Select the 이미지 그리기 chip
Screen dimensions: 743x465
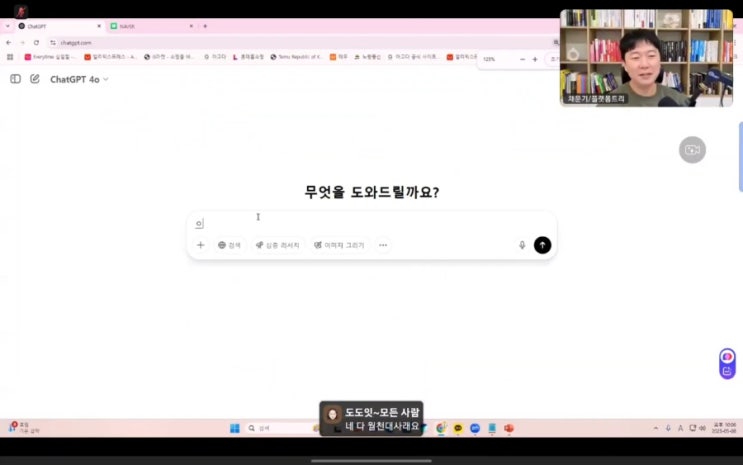[339, 245]
